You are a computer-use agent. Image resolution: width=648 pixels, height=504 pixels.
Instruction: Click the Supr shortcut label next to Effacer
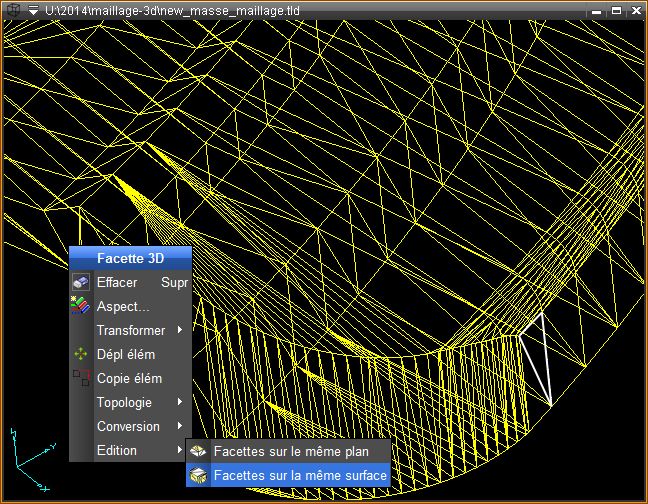[175, 283]
